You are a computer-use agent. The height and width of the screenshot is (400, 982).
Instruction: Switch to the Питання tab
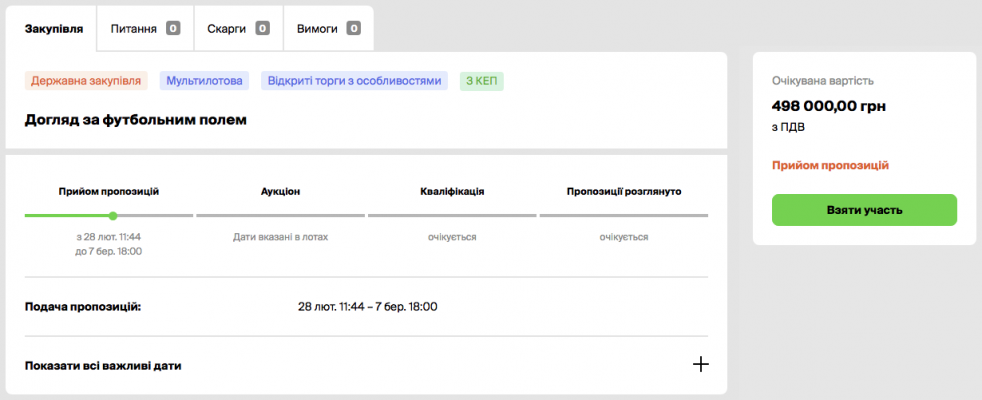[x=144, y=28]
